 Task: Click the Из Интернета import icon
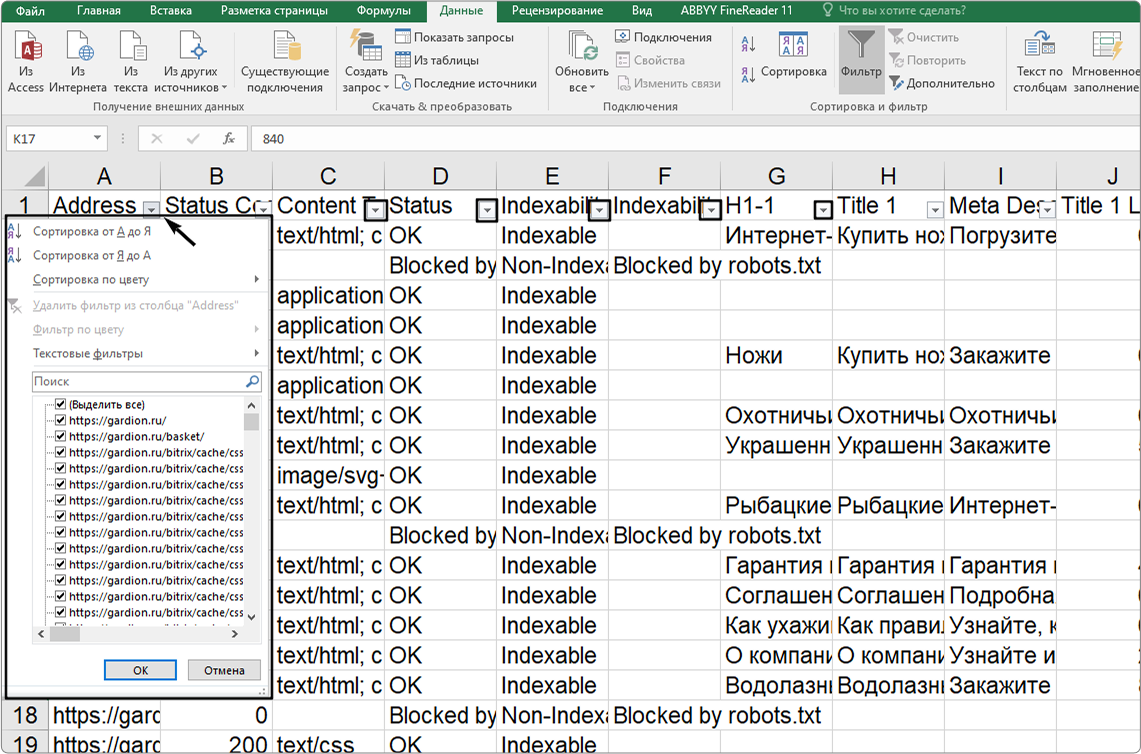coord(78,62)
